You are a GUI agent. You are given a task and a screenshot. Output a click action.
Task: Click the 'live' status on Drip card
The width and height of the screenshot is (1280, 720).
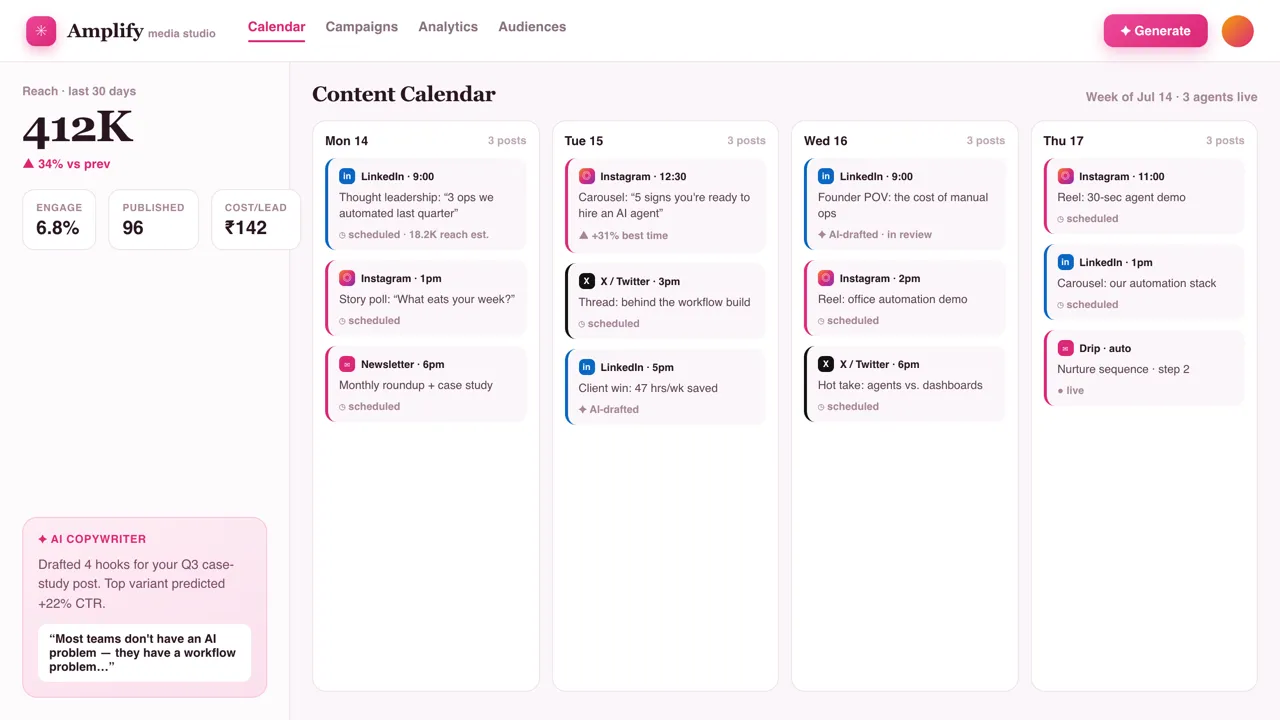coord(1071,391)
